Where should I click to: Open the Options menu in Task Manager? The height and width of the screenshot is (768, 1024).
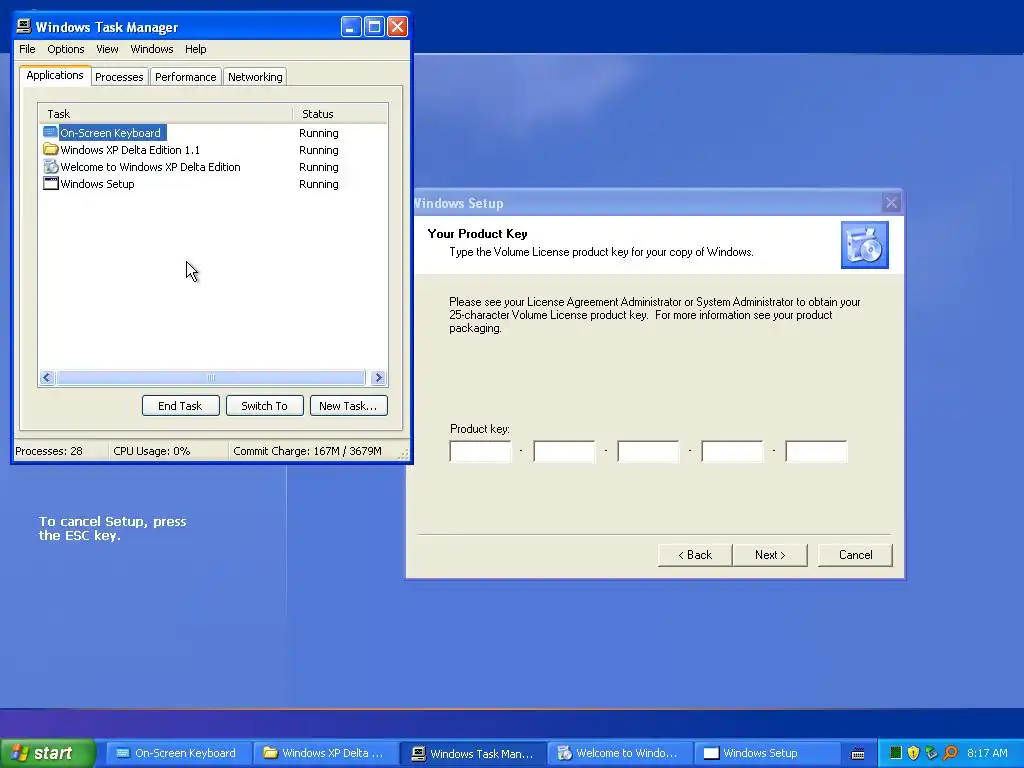(x=65, y=49)
